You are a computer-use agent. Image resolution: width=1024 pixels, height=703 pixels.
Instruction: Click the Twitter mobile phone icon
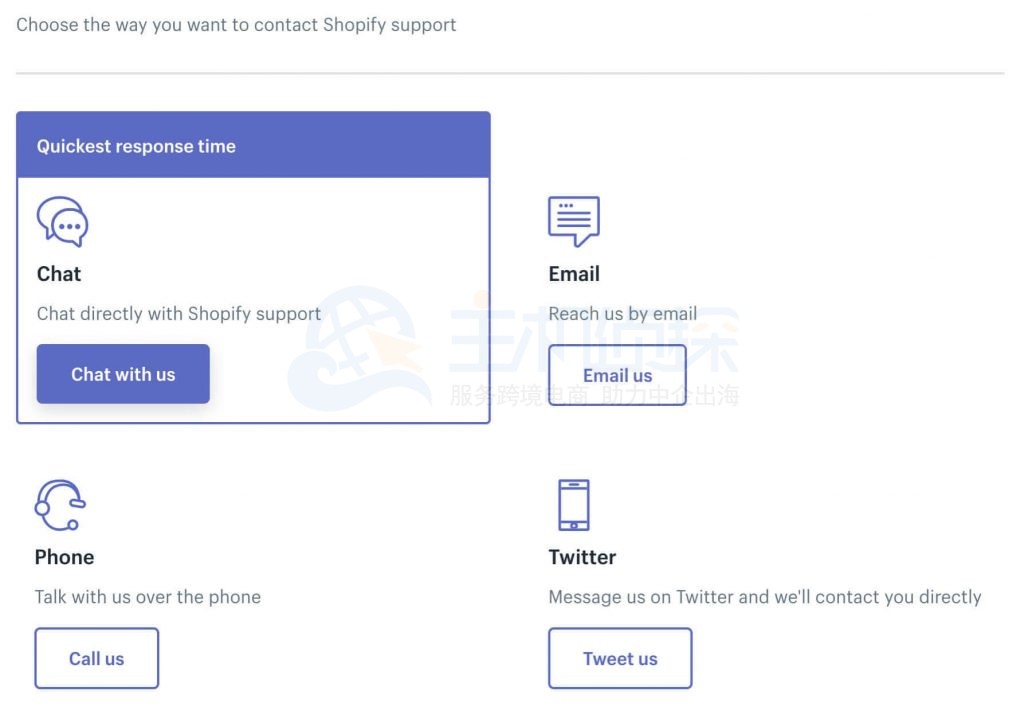click(574, 505)
